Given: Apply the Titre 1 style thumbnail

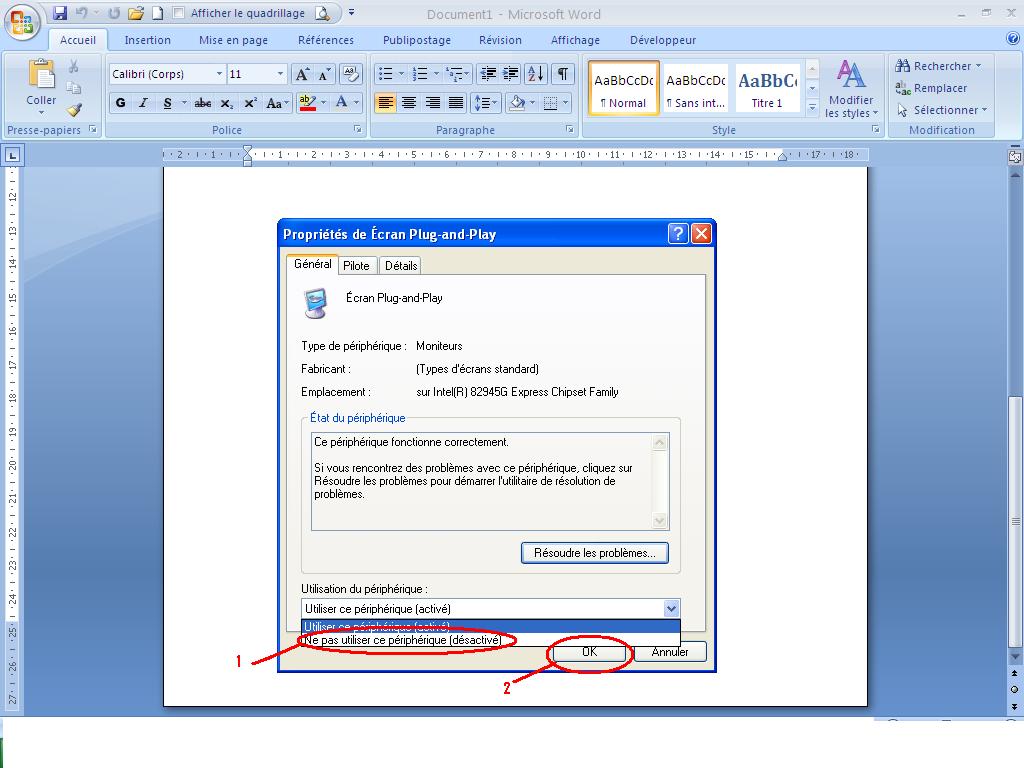Looking at the screenshot, I should pos(767,88).
